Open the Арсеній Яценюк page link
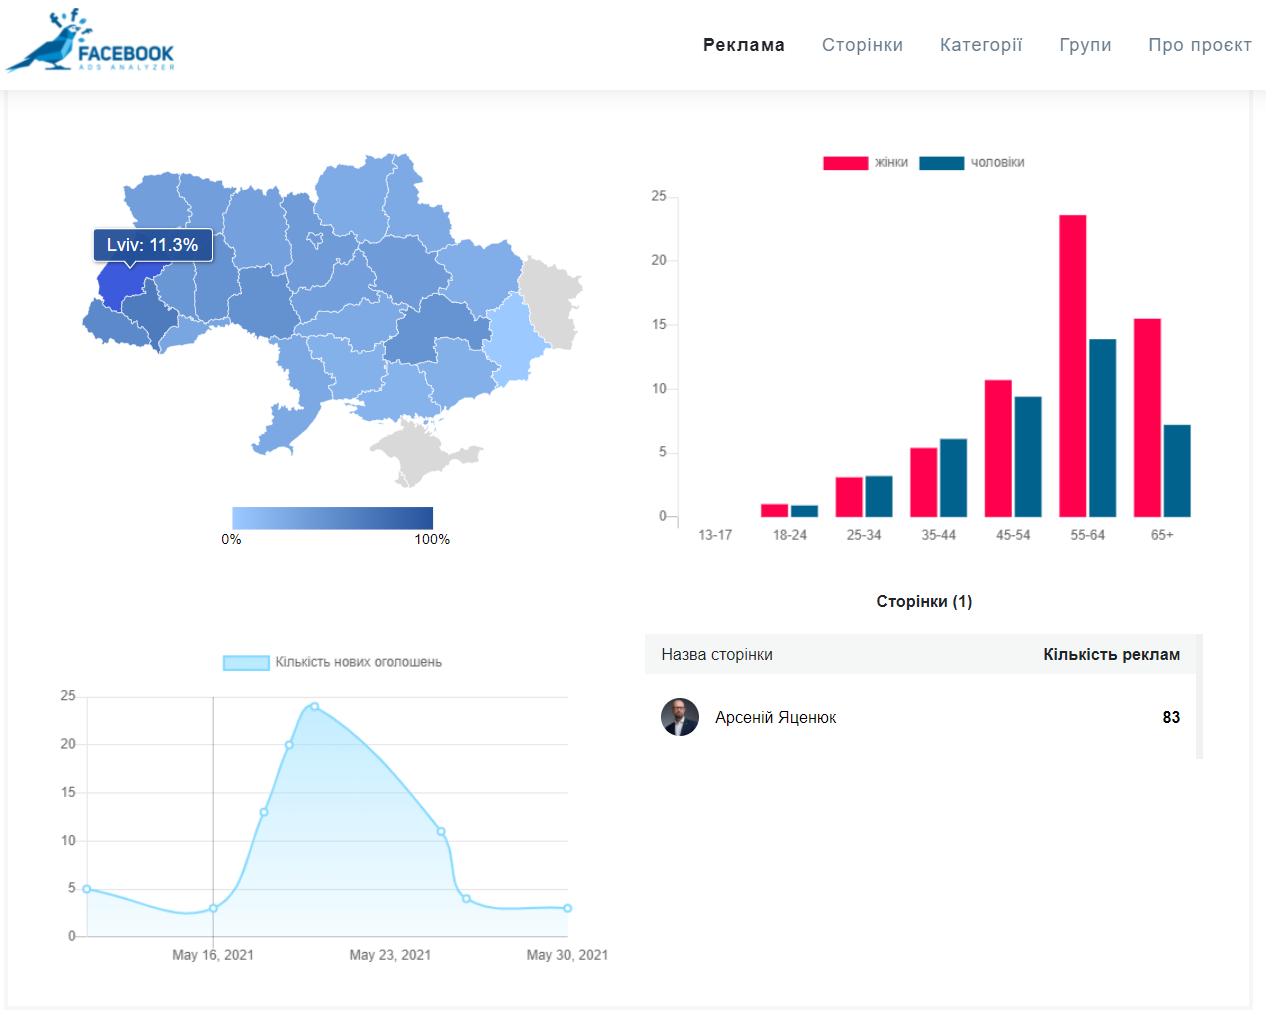Screen dimensions: 1266x1010 tap(775, 718)
